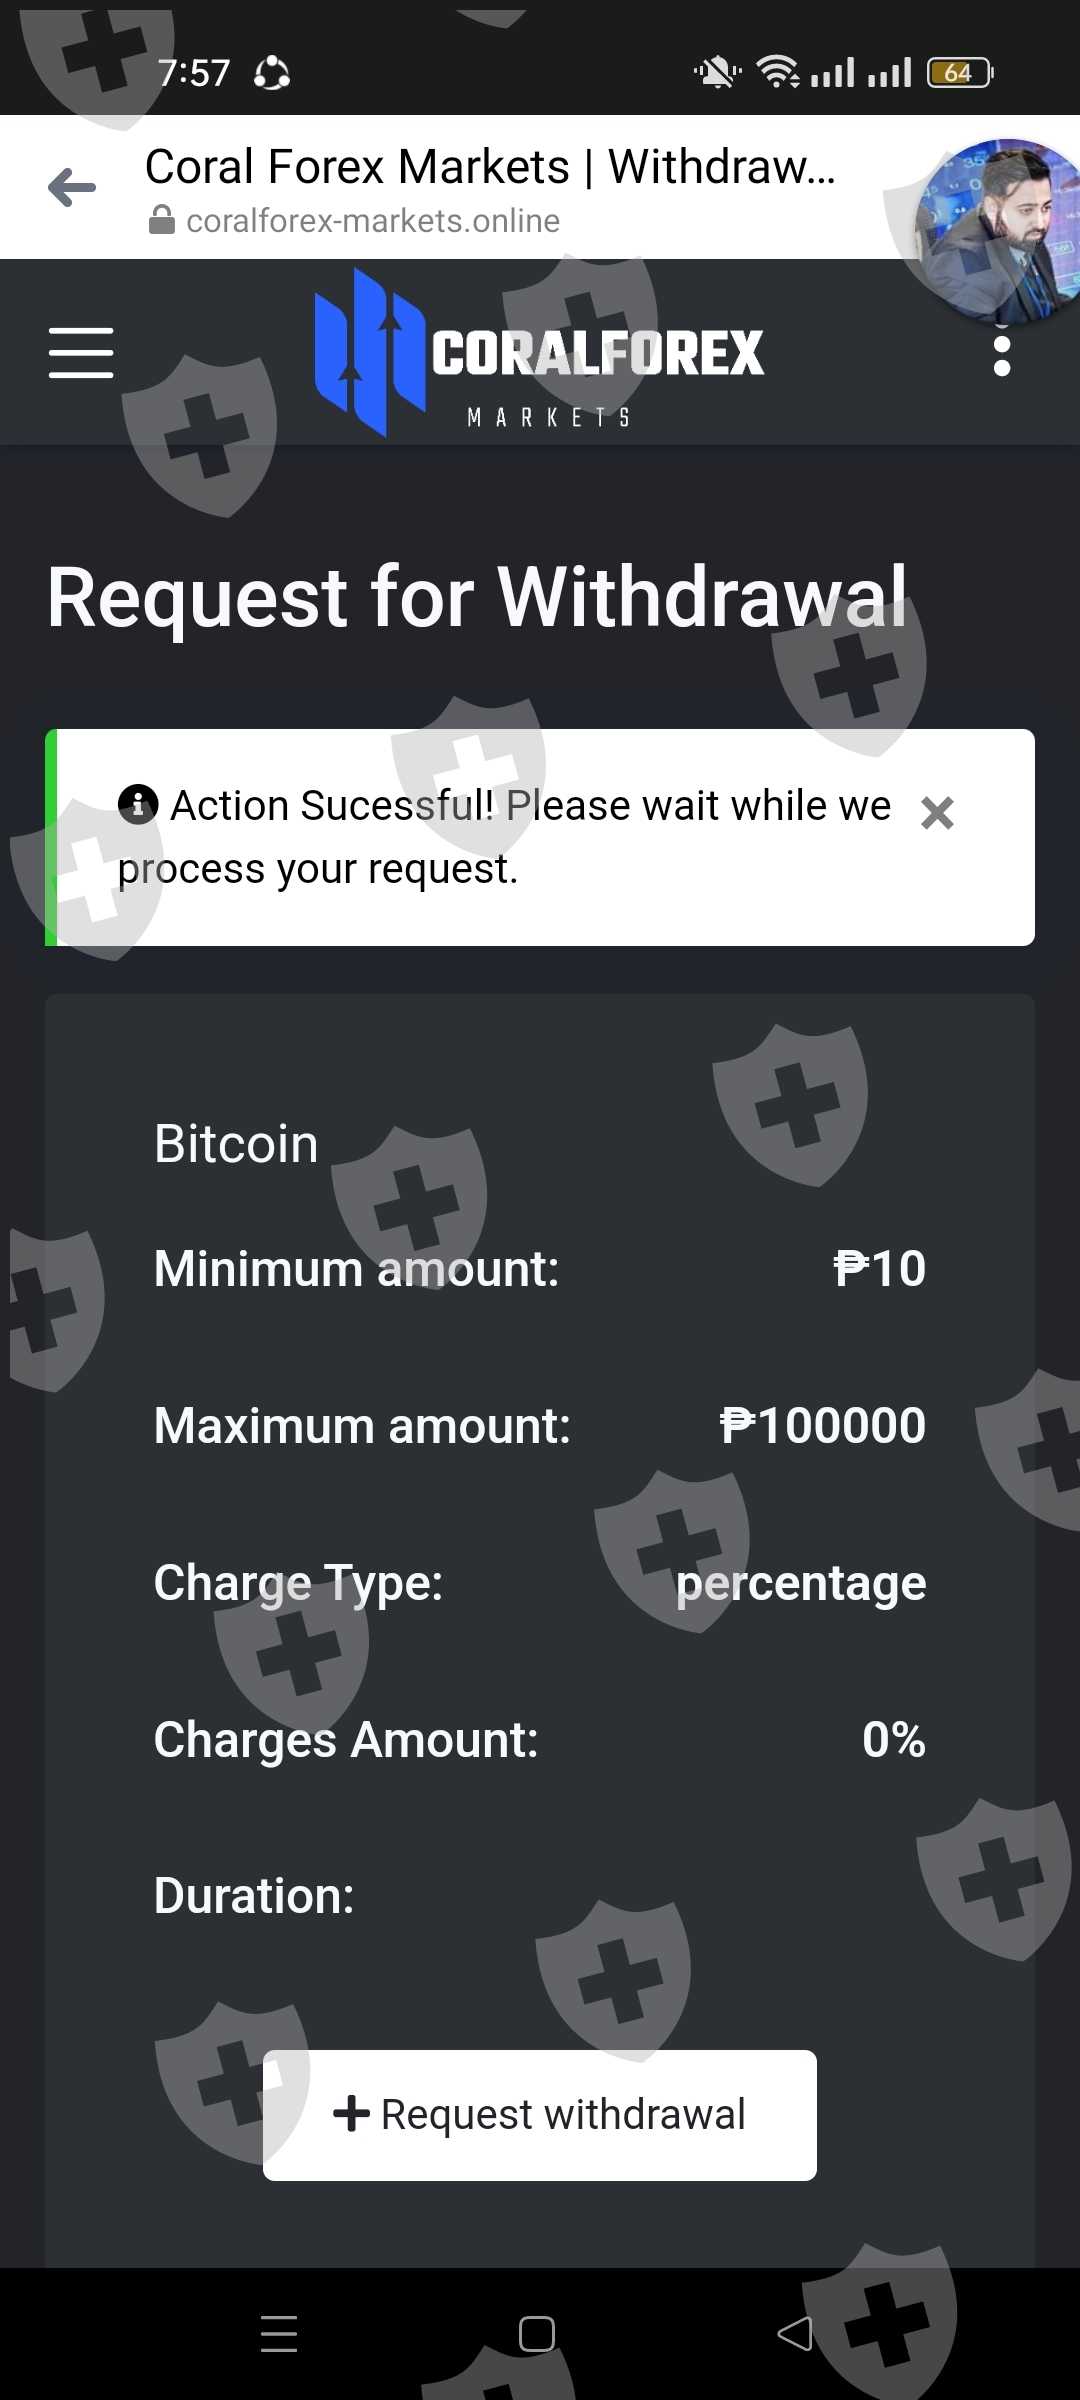Tap the battery level indicator
The image size is (1080, 2400).
pos(959,73)
